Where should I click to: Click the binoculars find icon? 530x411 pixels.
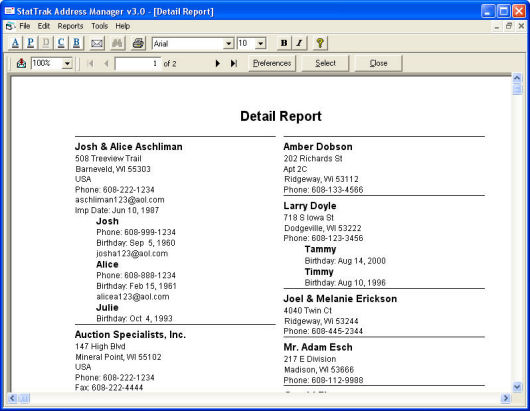click(117, 43)
